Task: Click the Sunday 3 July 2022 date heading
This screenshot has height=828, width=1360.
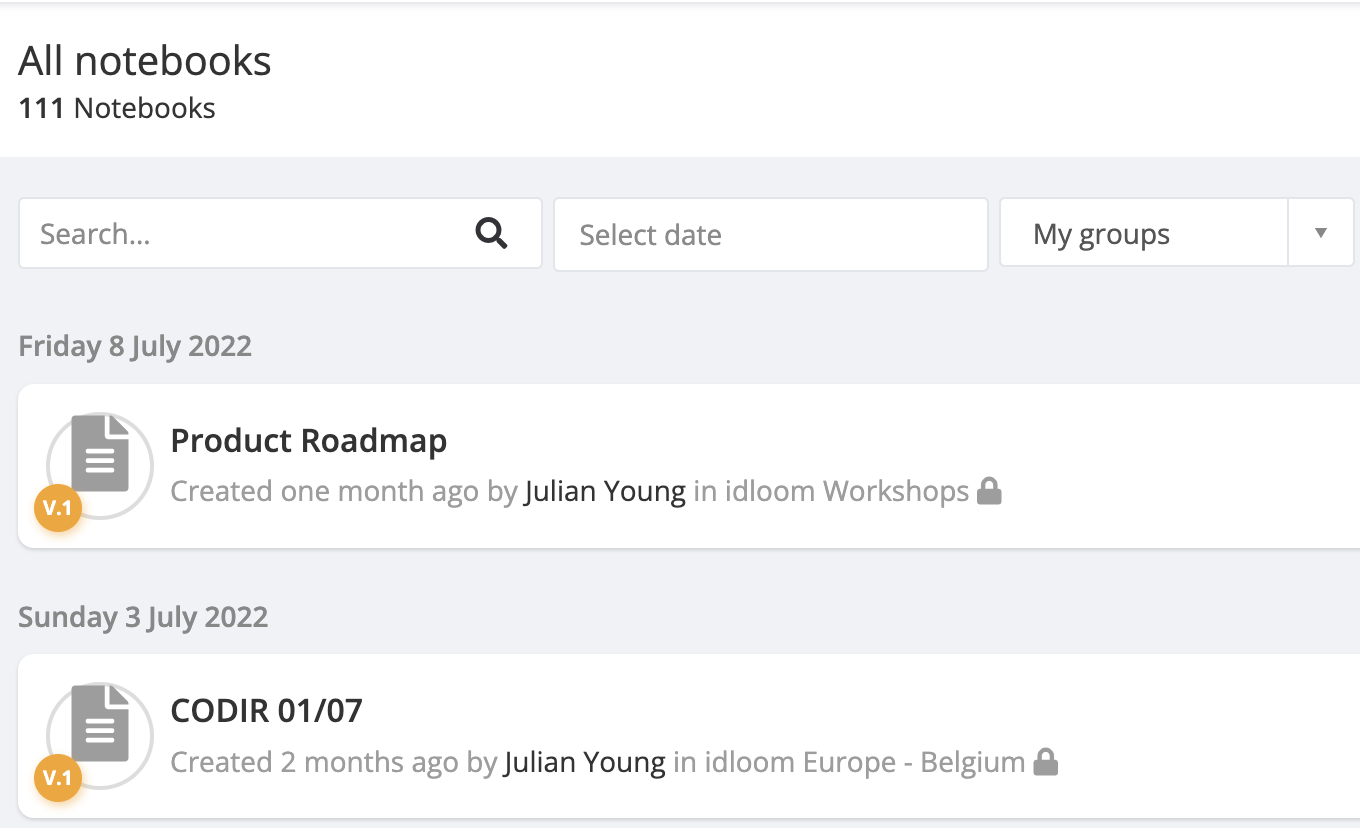Action: point(143,617)
